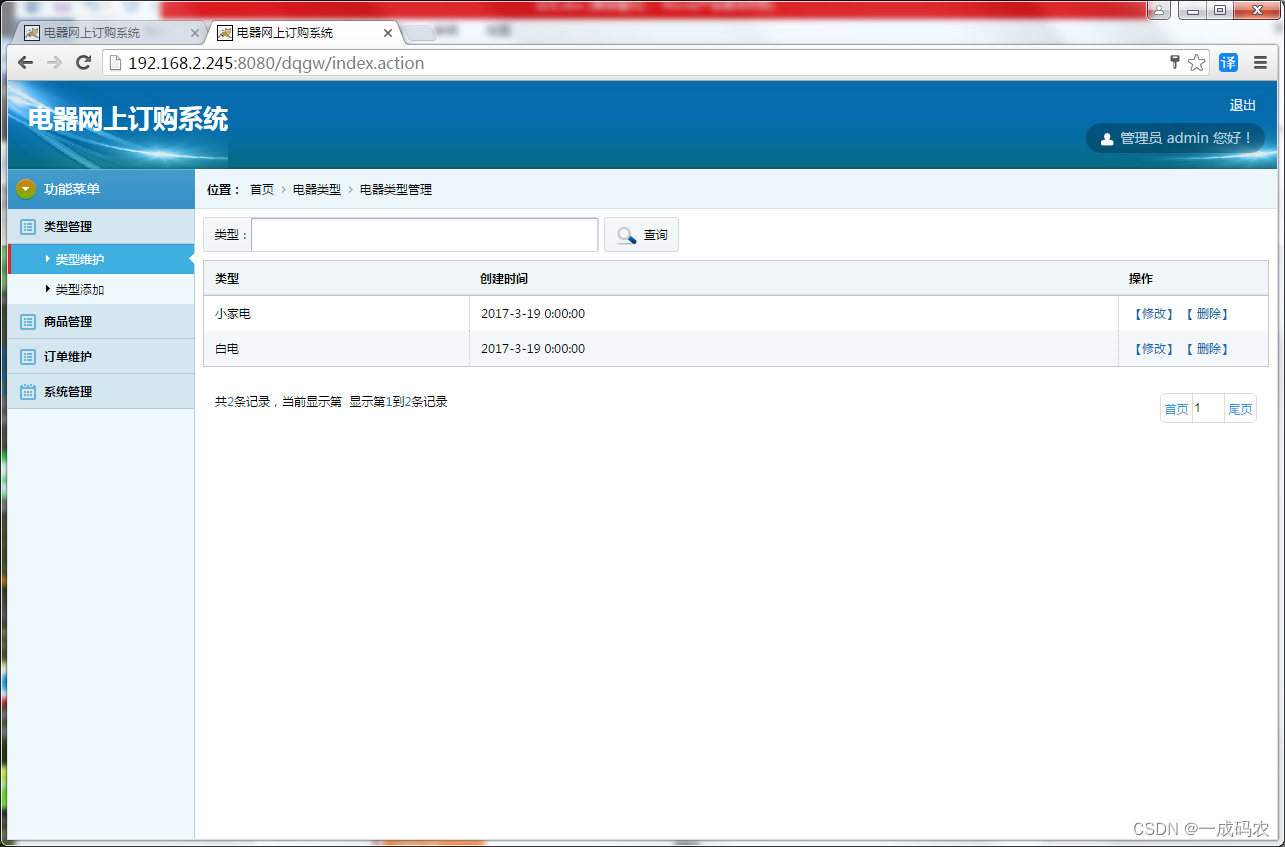
Task: Click the browser back arrow
Action: click(x=26, y=63)
